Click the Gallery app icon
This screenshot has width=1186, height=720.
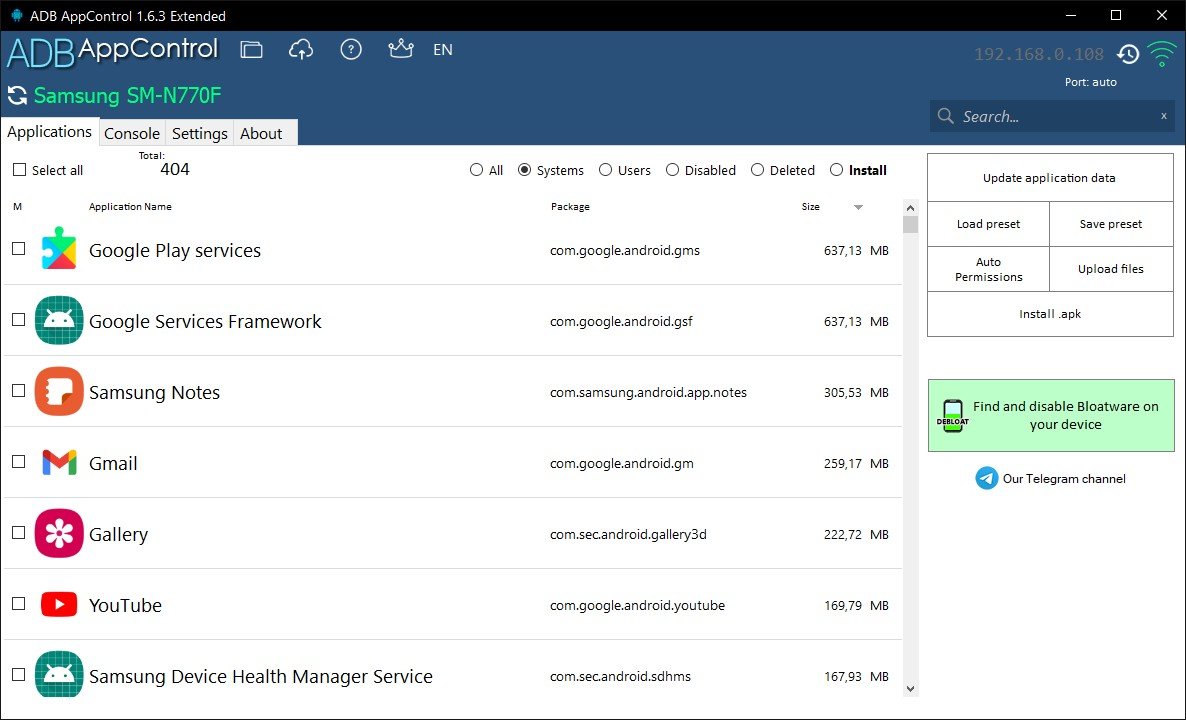pyautogui.click(x=59, y=533)
